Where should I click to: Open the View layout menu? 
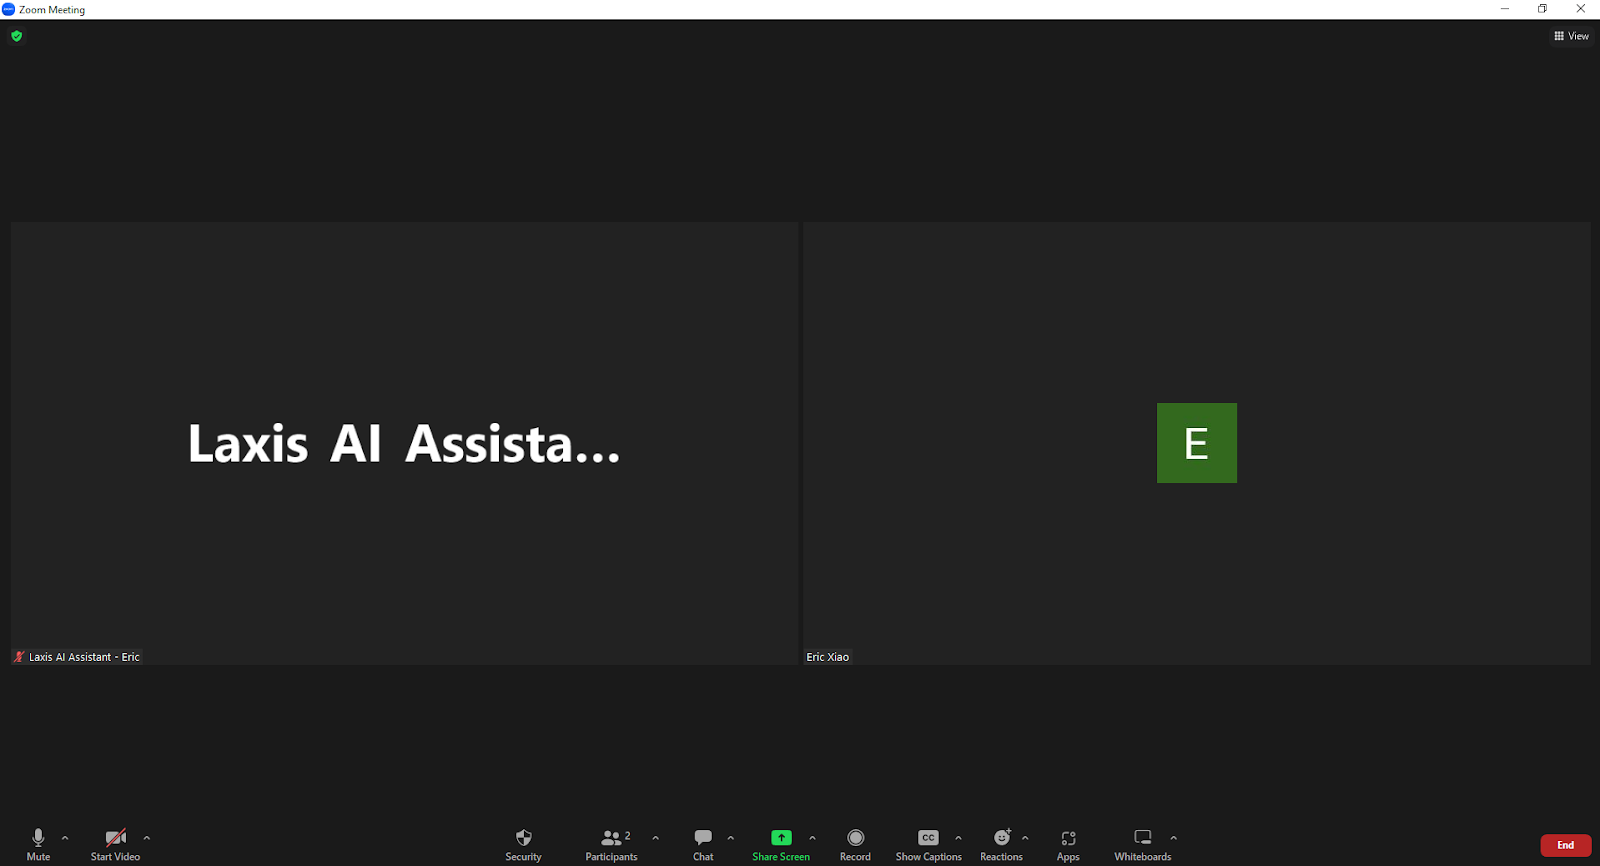point(1571,36)
